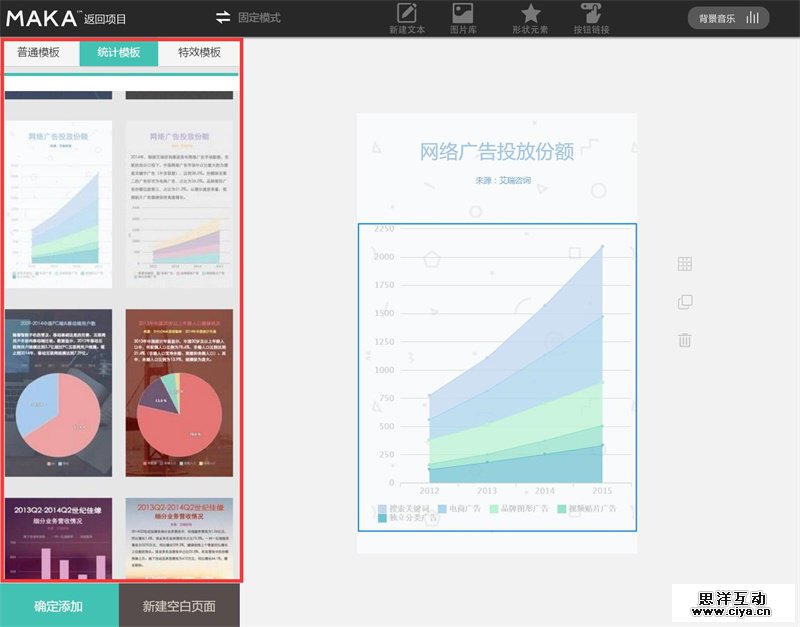Click the 电商广告 legend color swatch
This screenshot has width=800, height=627.
point(442,509)
